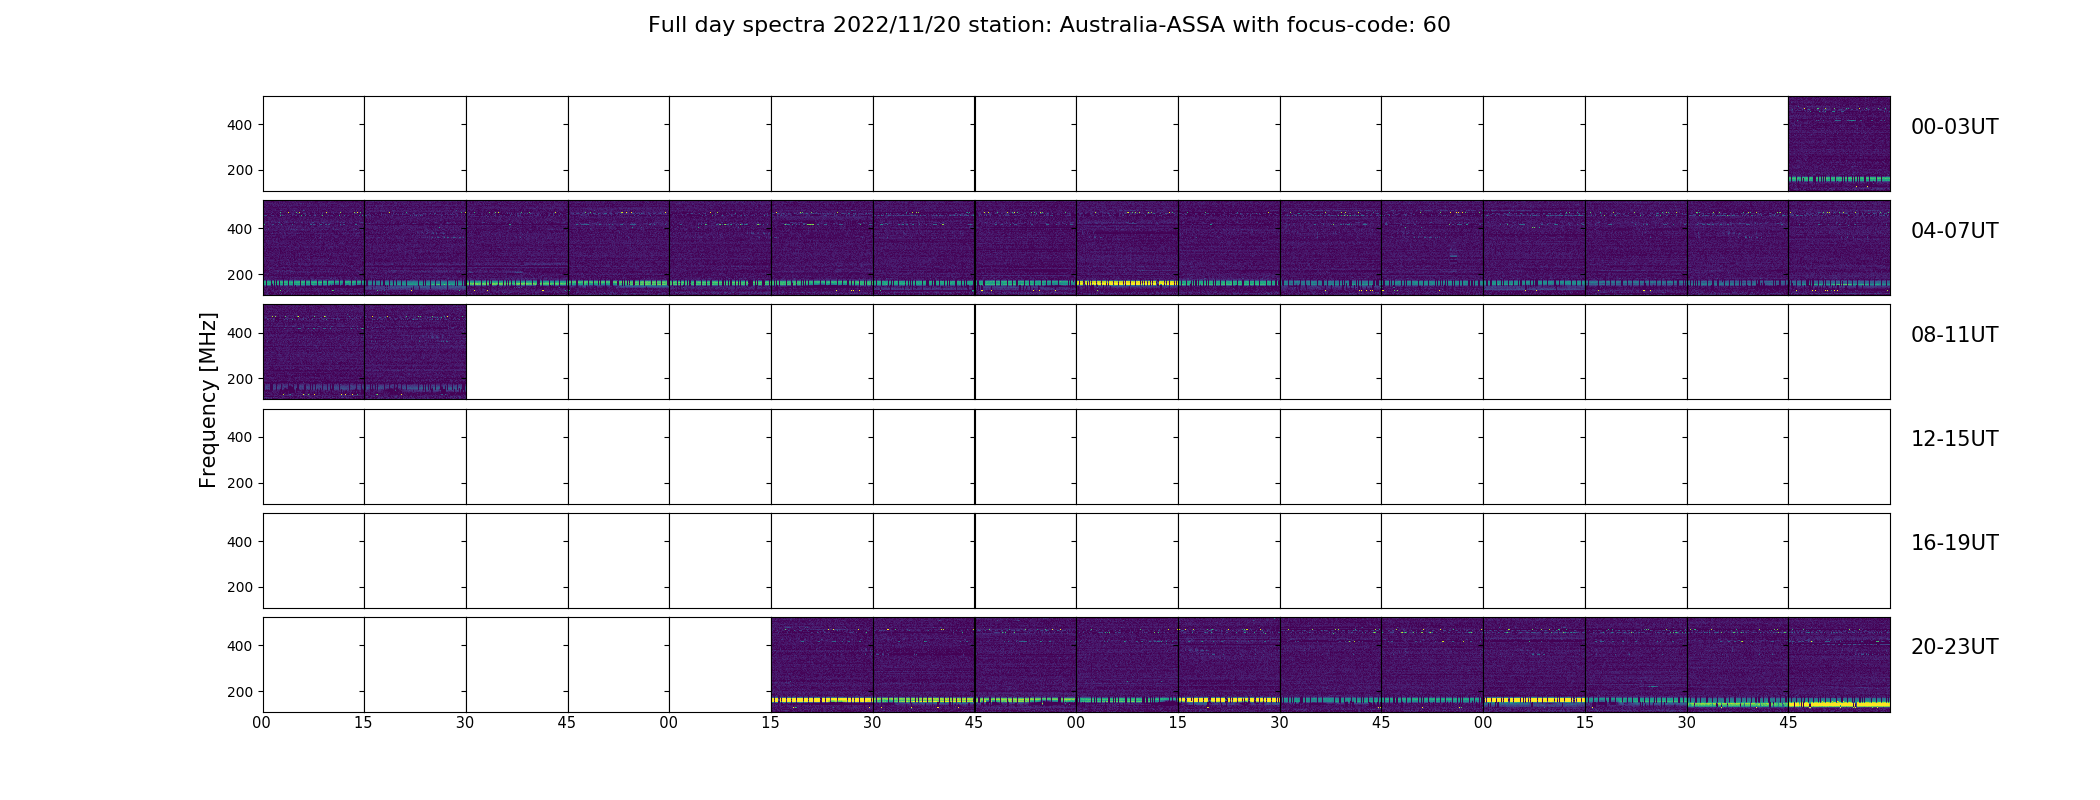This screenshot has width=2100, height=800.
Task: Click the '12-15UT' row label
Action: click(1954, 439)
